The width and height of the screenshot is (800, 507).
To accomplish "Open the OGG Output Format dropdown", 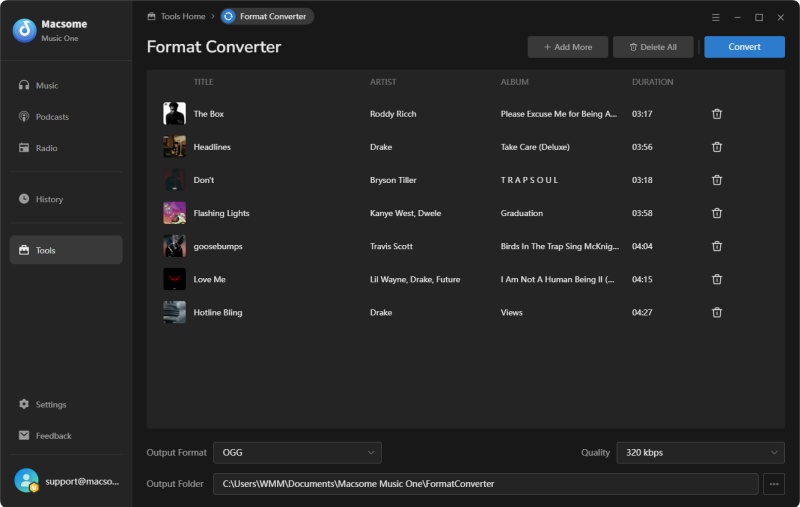I will 297,453.
